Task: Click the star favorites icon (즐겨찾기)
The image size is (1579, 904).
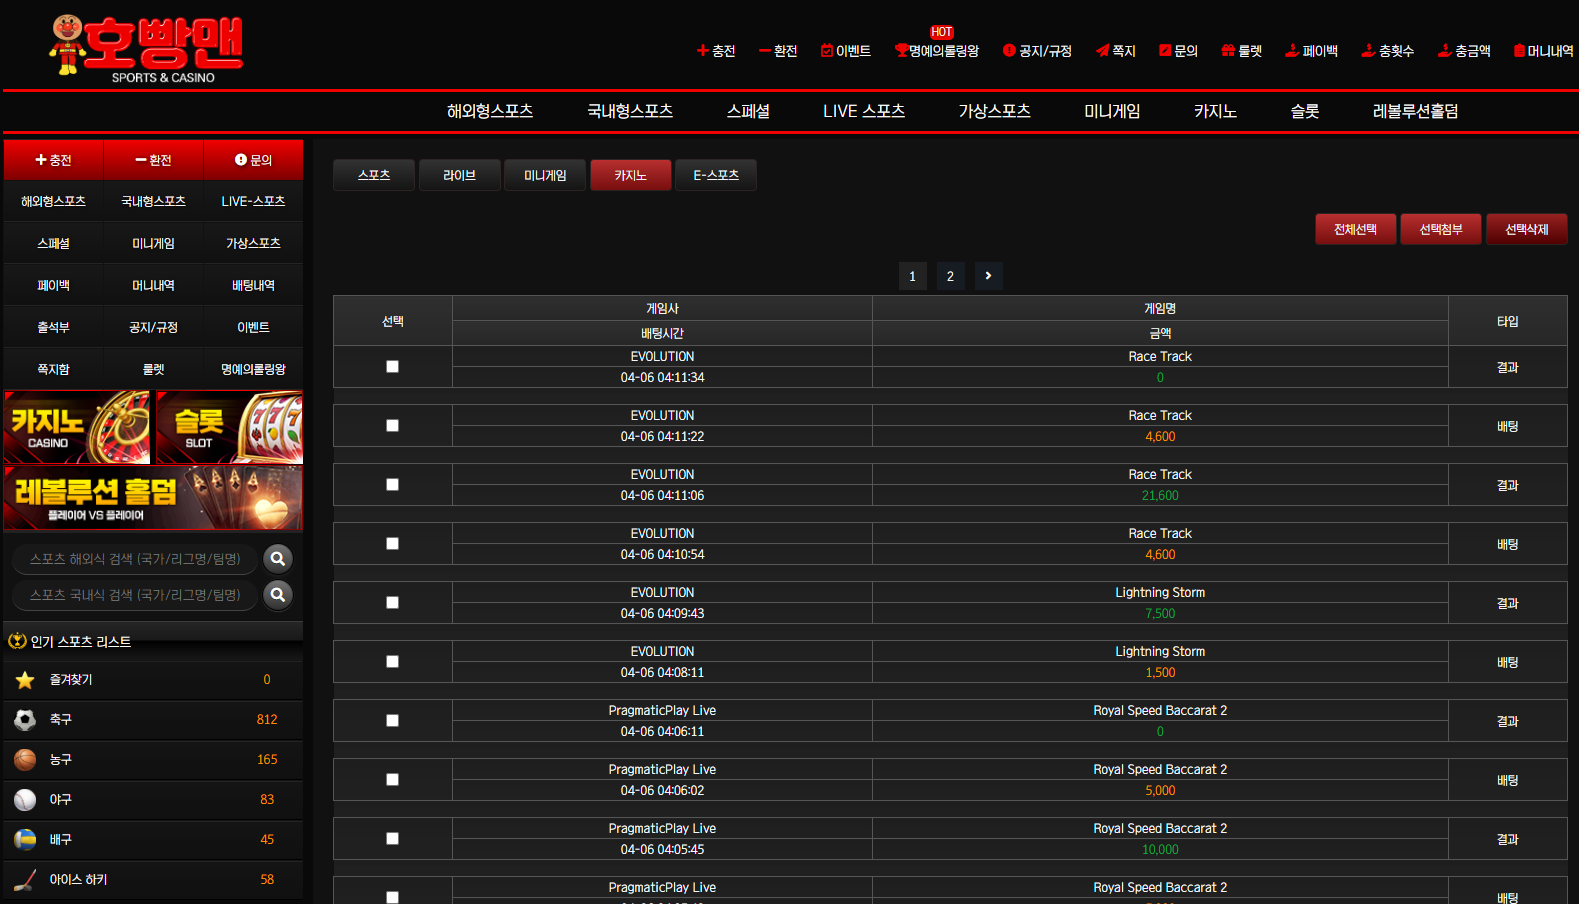Action: [x=25, y=680]
